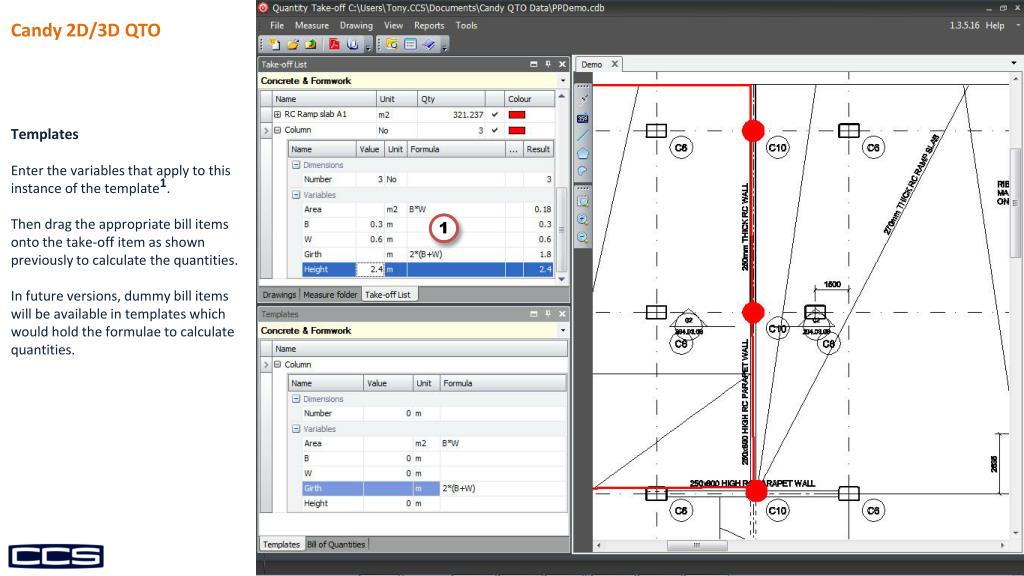1024x576 pixels.
Task: Close the Demo drawing tab
Action: point(615,64)
